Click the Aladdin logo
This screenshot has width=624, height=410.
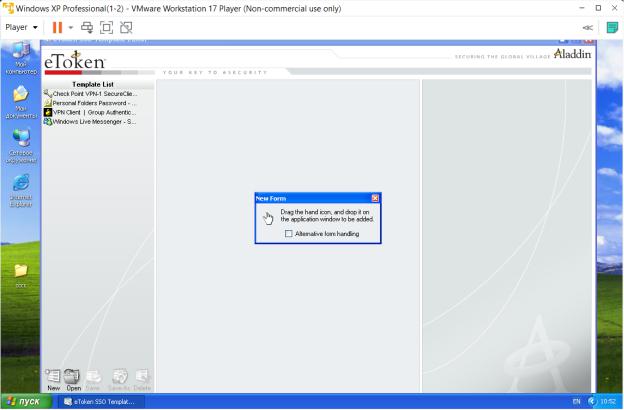tap(572, 54)
